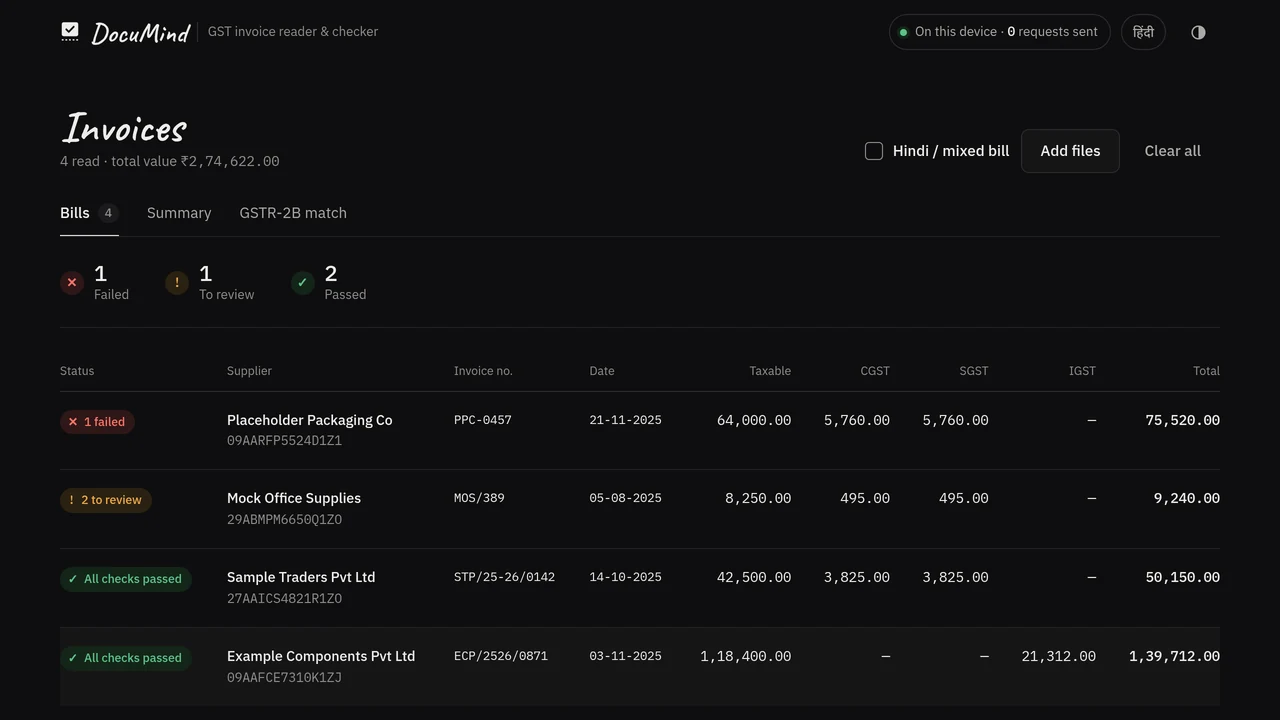
Task: Click the DocuMind logo icon
Action: click(x=70, y=32)
